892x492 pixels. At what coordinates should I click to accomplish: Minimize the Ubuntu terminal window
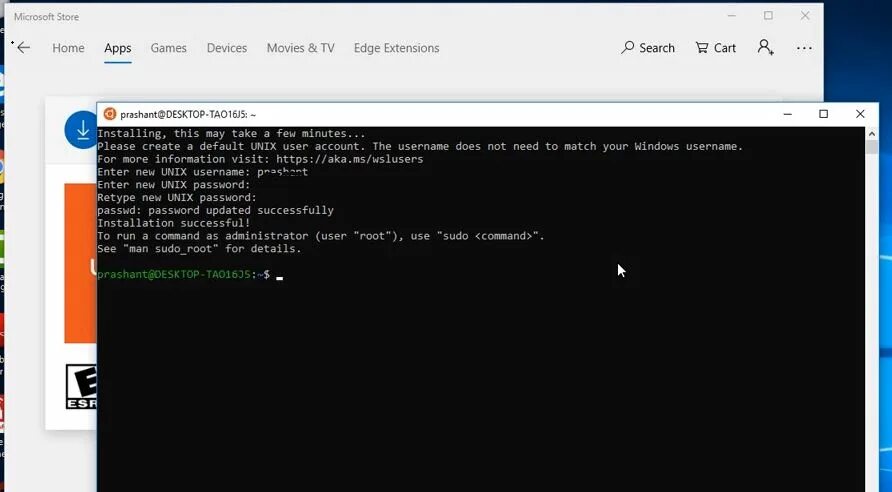(787, 114)
